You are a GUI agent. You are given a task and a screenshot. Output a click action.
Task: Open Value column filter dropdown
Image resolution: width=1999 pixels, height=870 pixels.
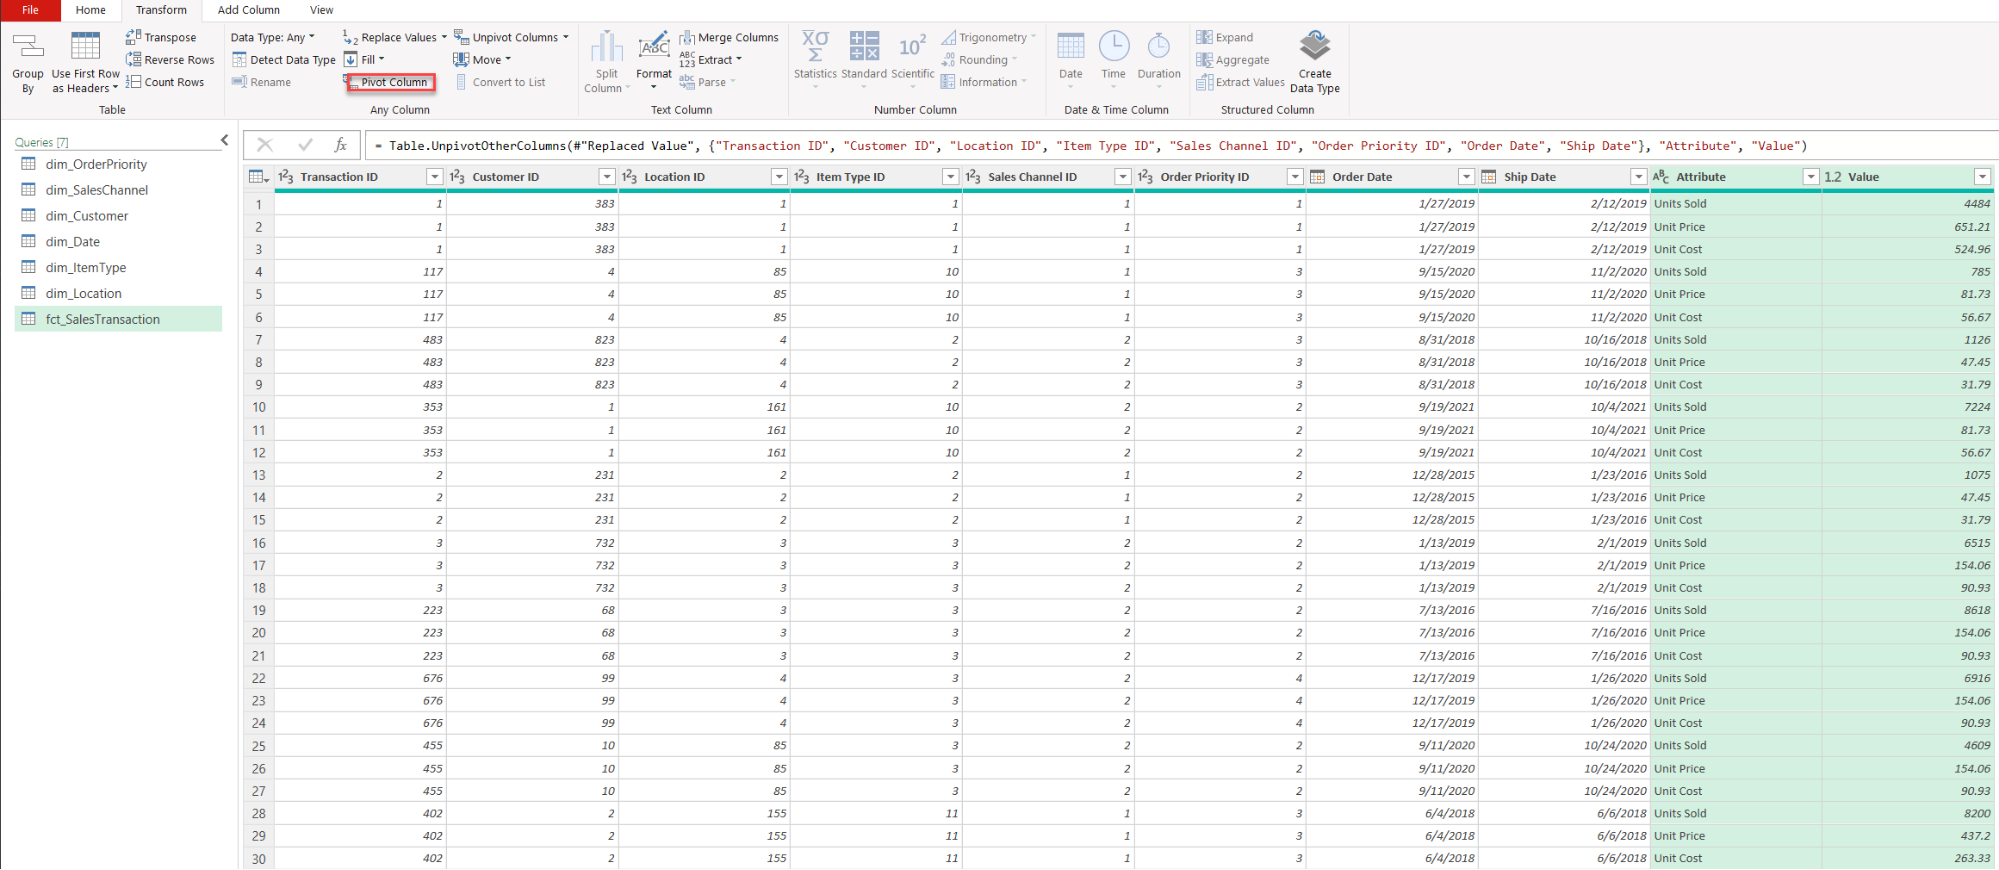[1982, 177]
